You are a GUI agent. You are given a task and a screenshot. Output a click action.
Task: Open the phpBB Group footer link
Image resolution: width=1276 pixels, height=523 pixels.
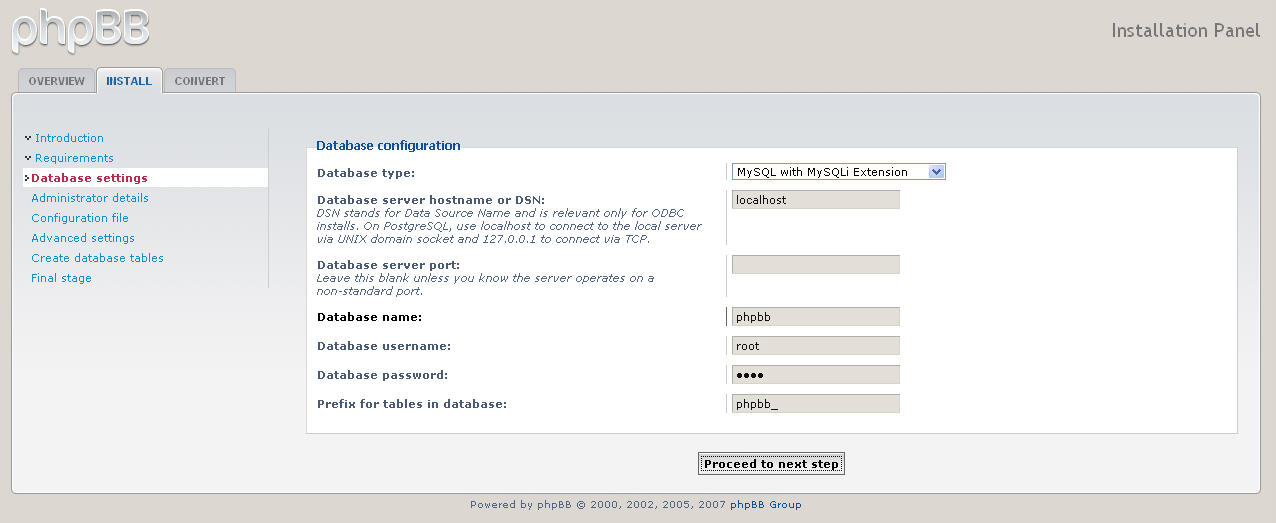coord(765,505)
